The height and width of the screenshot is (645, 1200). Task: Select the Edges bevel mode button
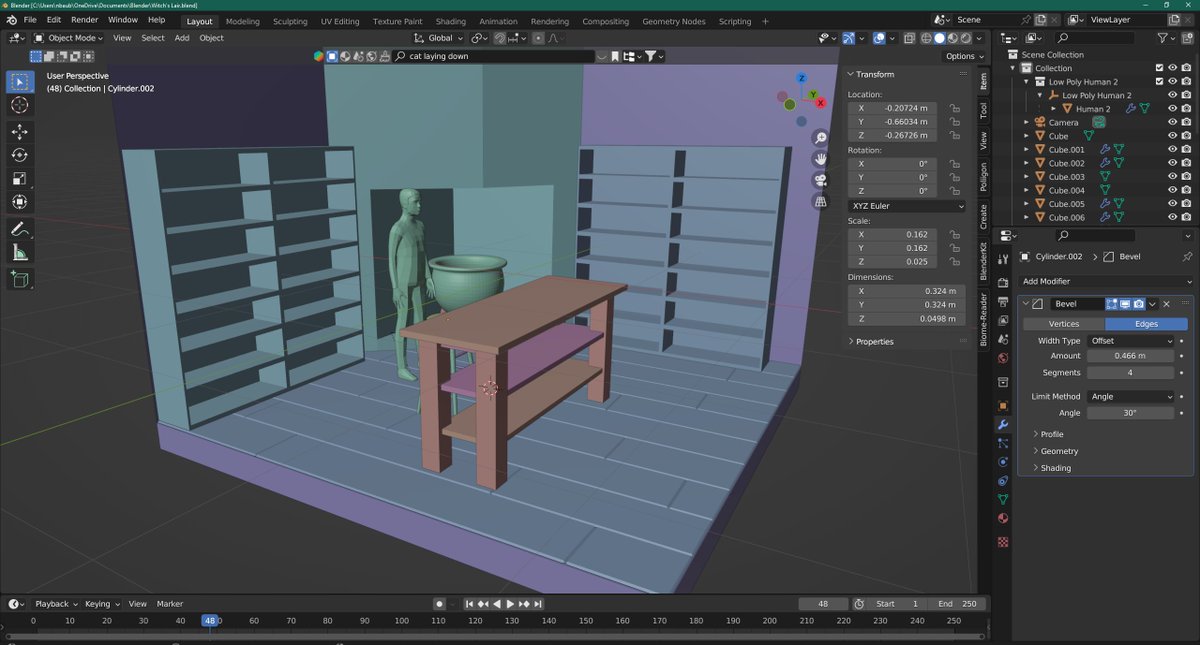(1146, 324)
